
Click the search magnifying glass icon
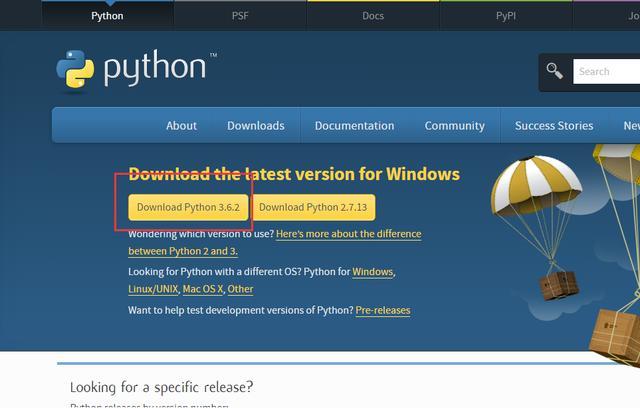coord(554,71)
